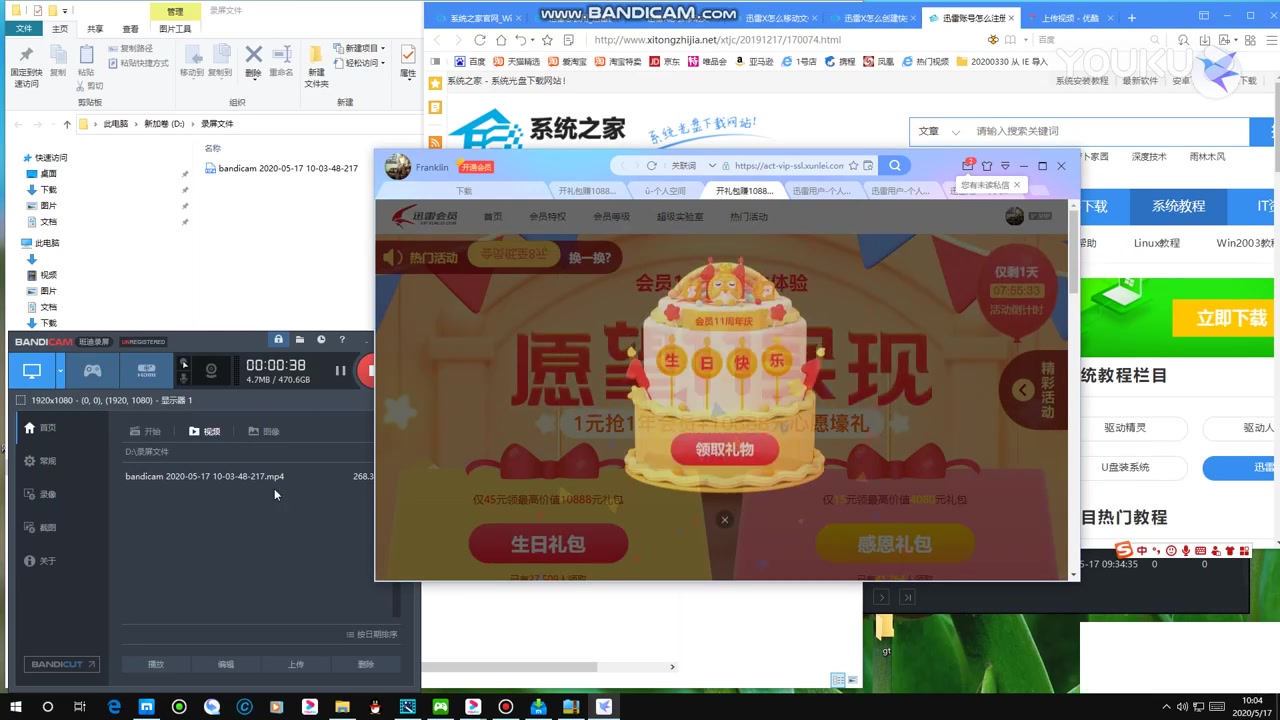The width and height of the screenshot is (1280, 720).
Task: Click 属性 properties icon in Explorer
Action: (408, 61)
